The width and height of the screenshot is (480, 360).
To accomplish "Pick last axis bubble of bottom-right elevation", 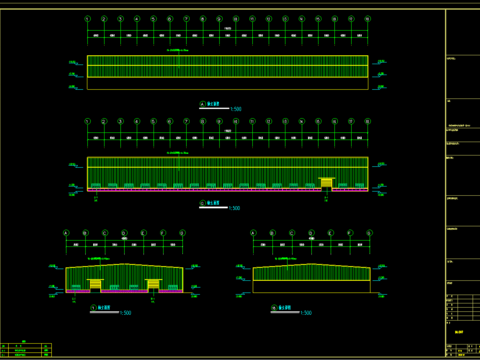I will pos(369,233).
